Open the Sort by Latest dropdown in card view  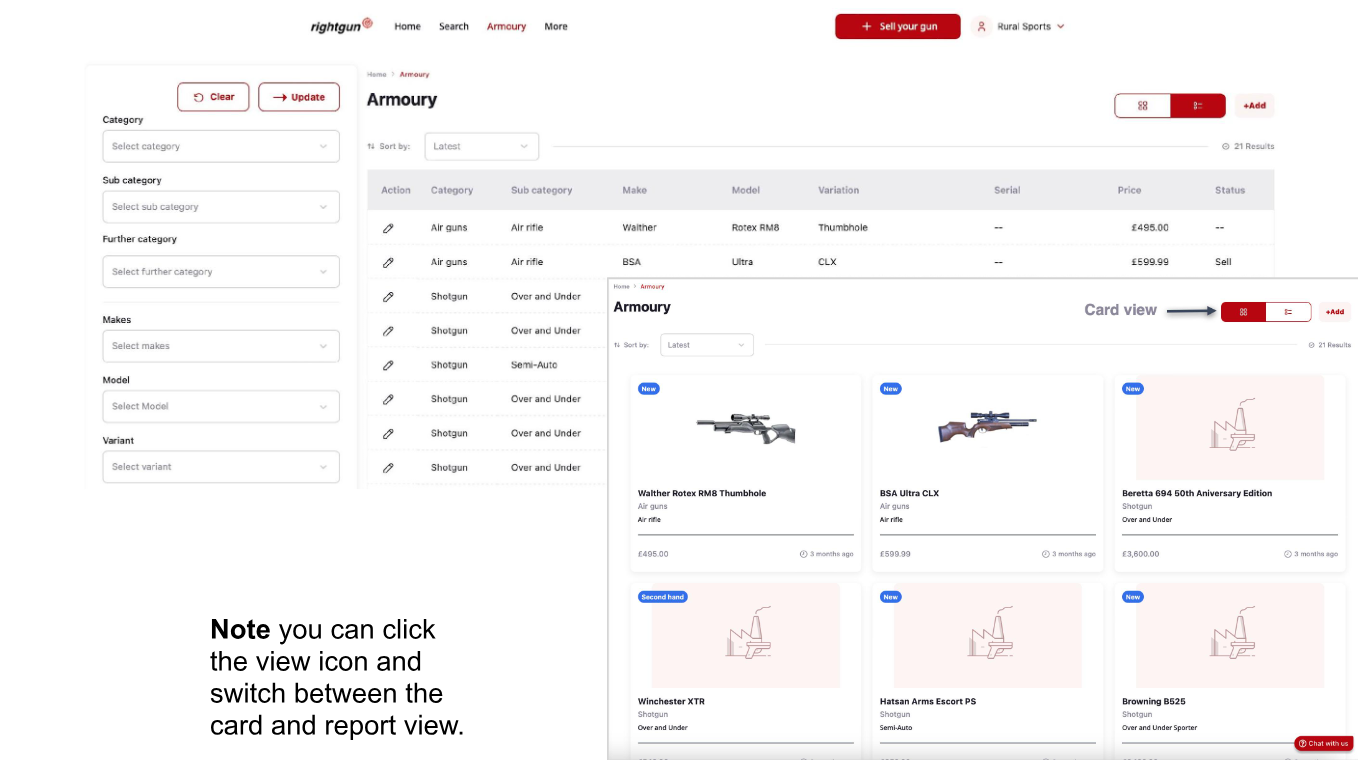(x=707, y=345)
